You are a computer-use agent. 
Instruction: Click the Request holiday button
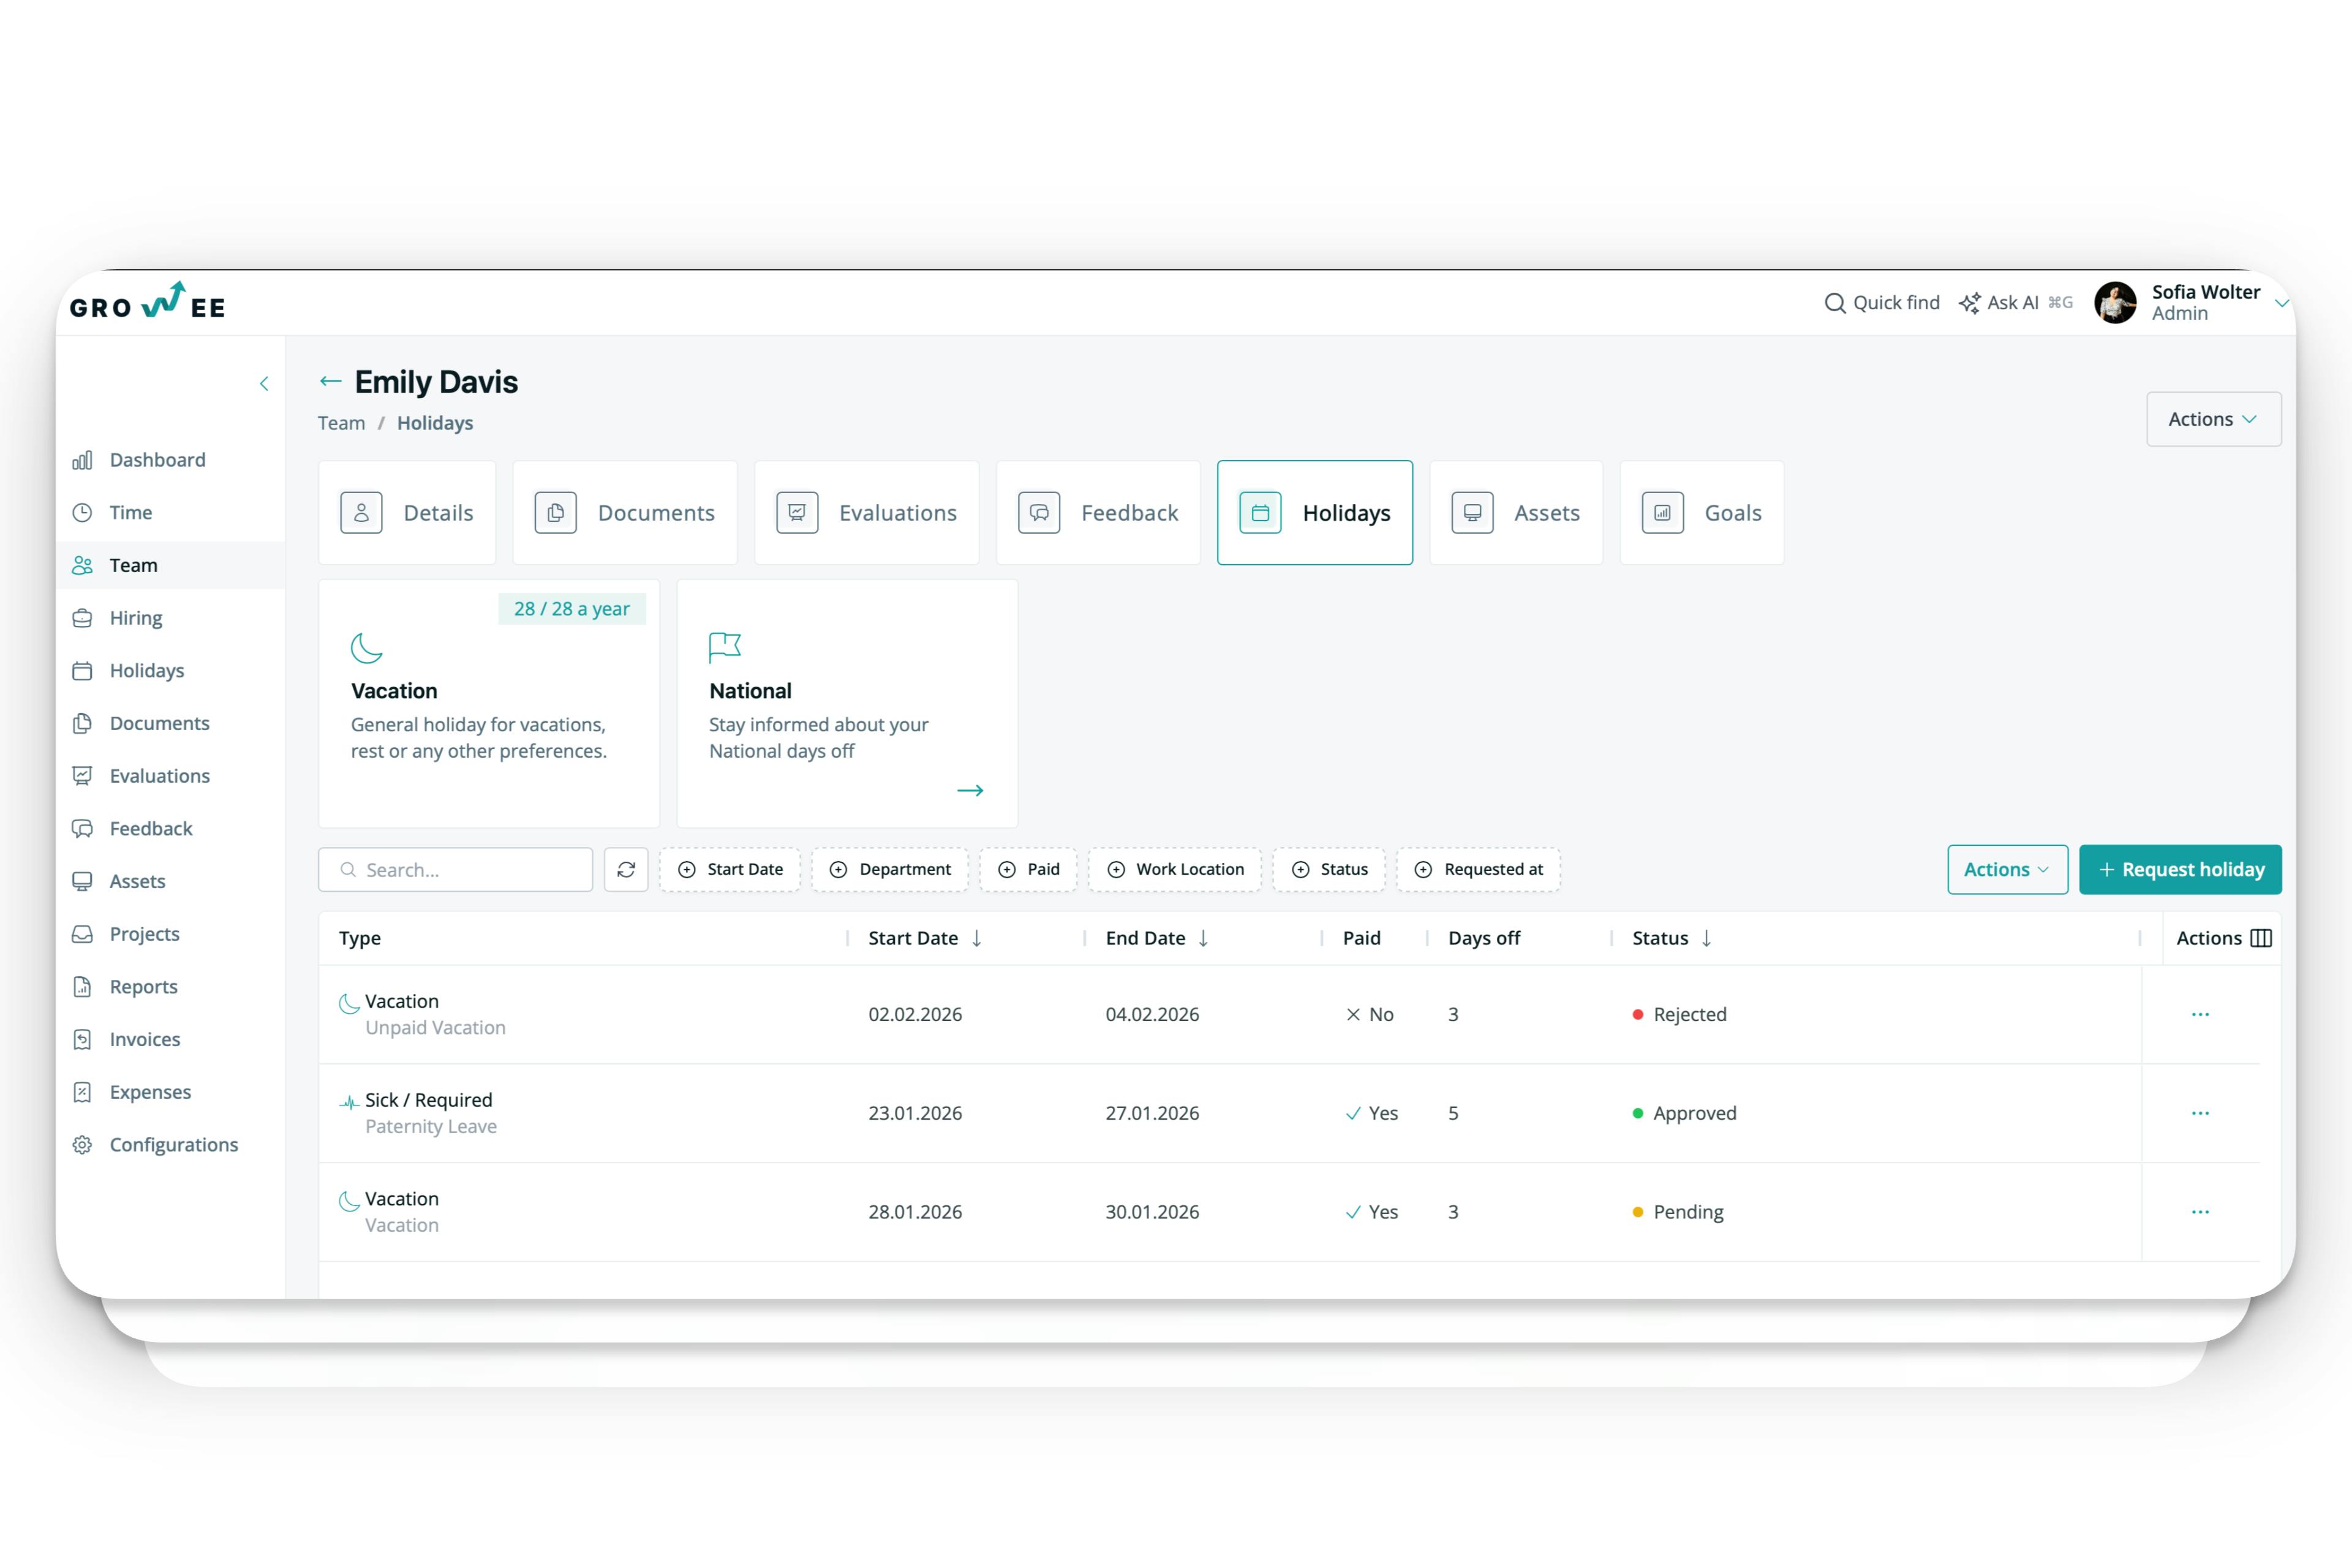[x=2180, y=869]
